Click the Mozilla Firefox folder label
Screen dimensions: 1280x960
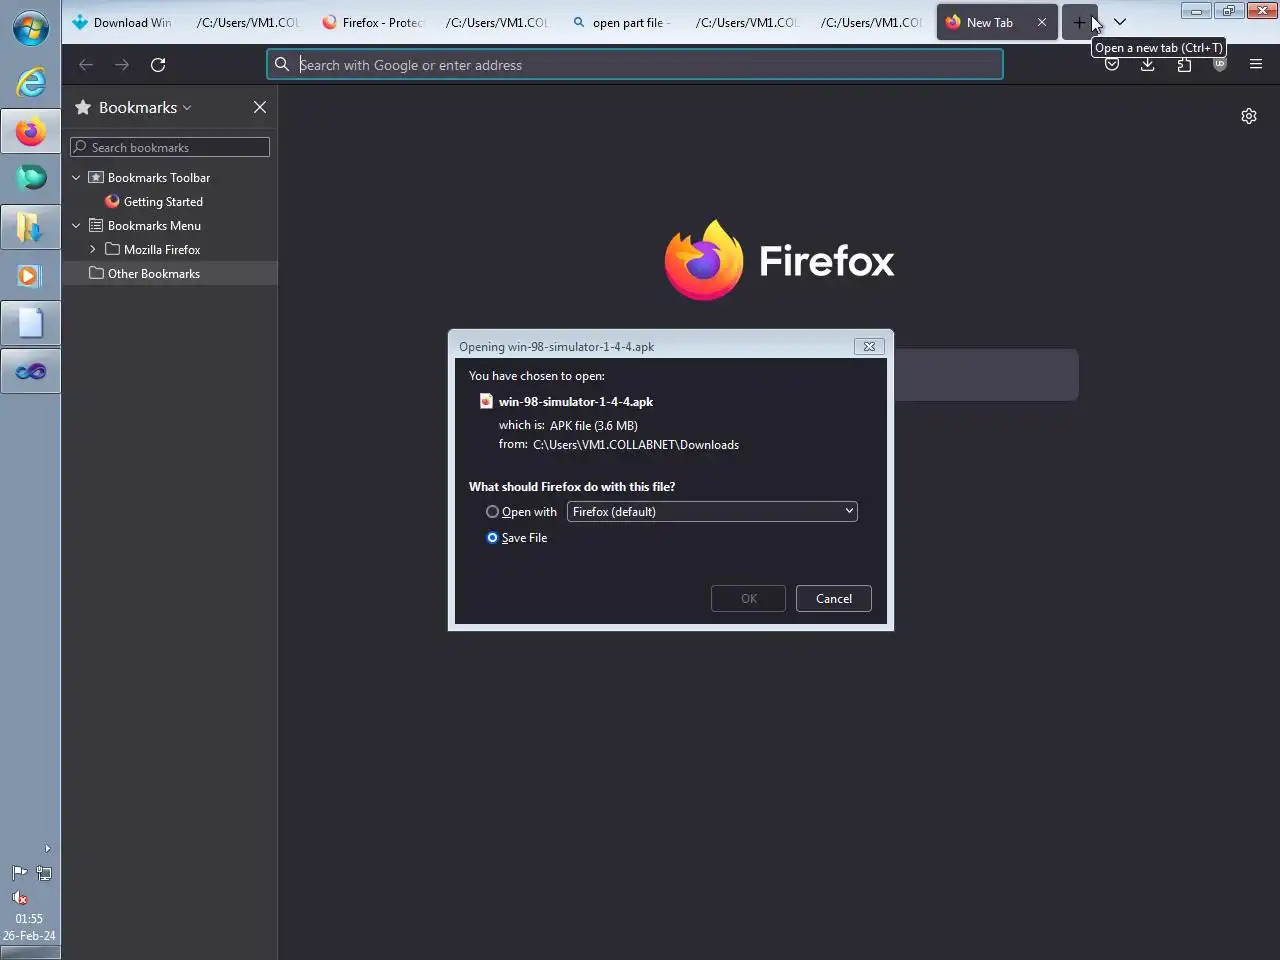[162, 250]
